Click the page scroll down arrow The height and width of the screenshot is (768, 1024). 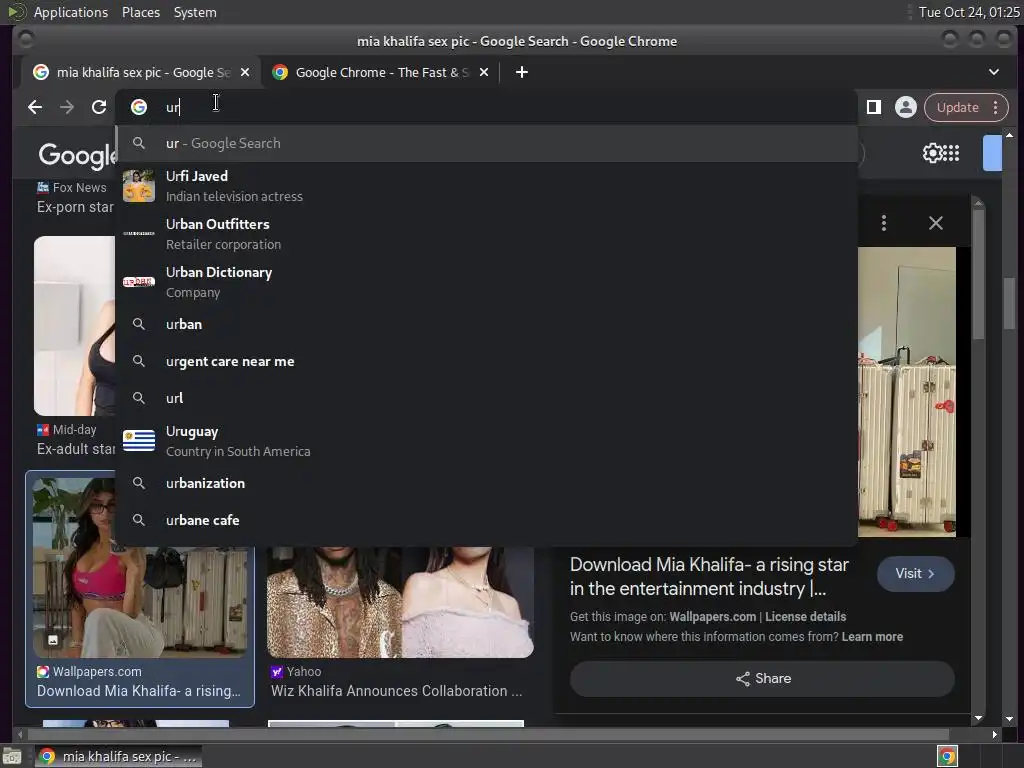(x=1009, y=718)
